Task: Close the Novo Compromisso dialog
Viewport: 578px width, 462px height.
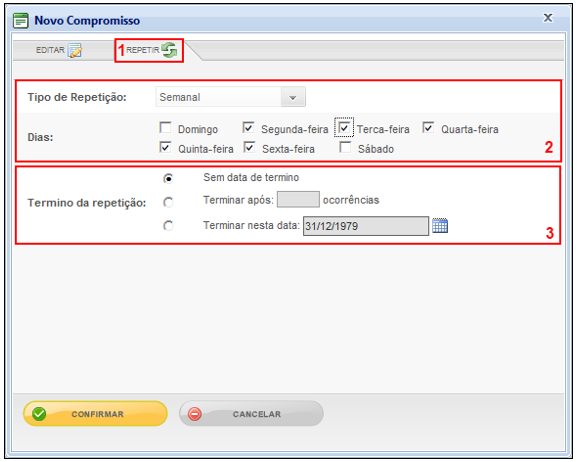Action: click(x=548, y=18)
